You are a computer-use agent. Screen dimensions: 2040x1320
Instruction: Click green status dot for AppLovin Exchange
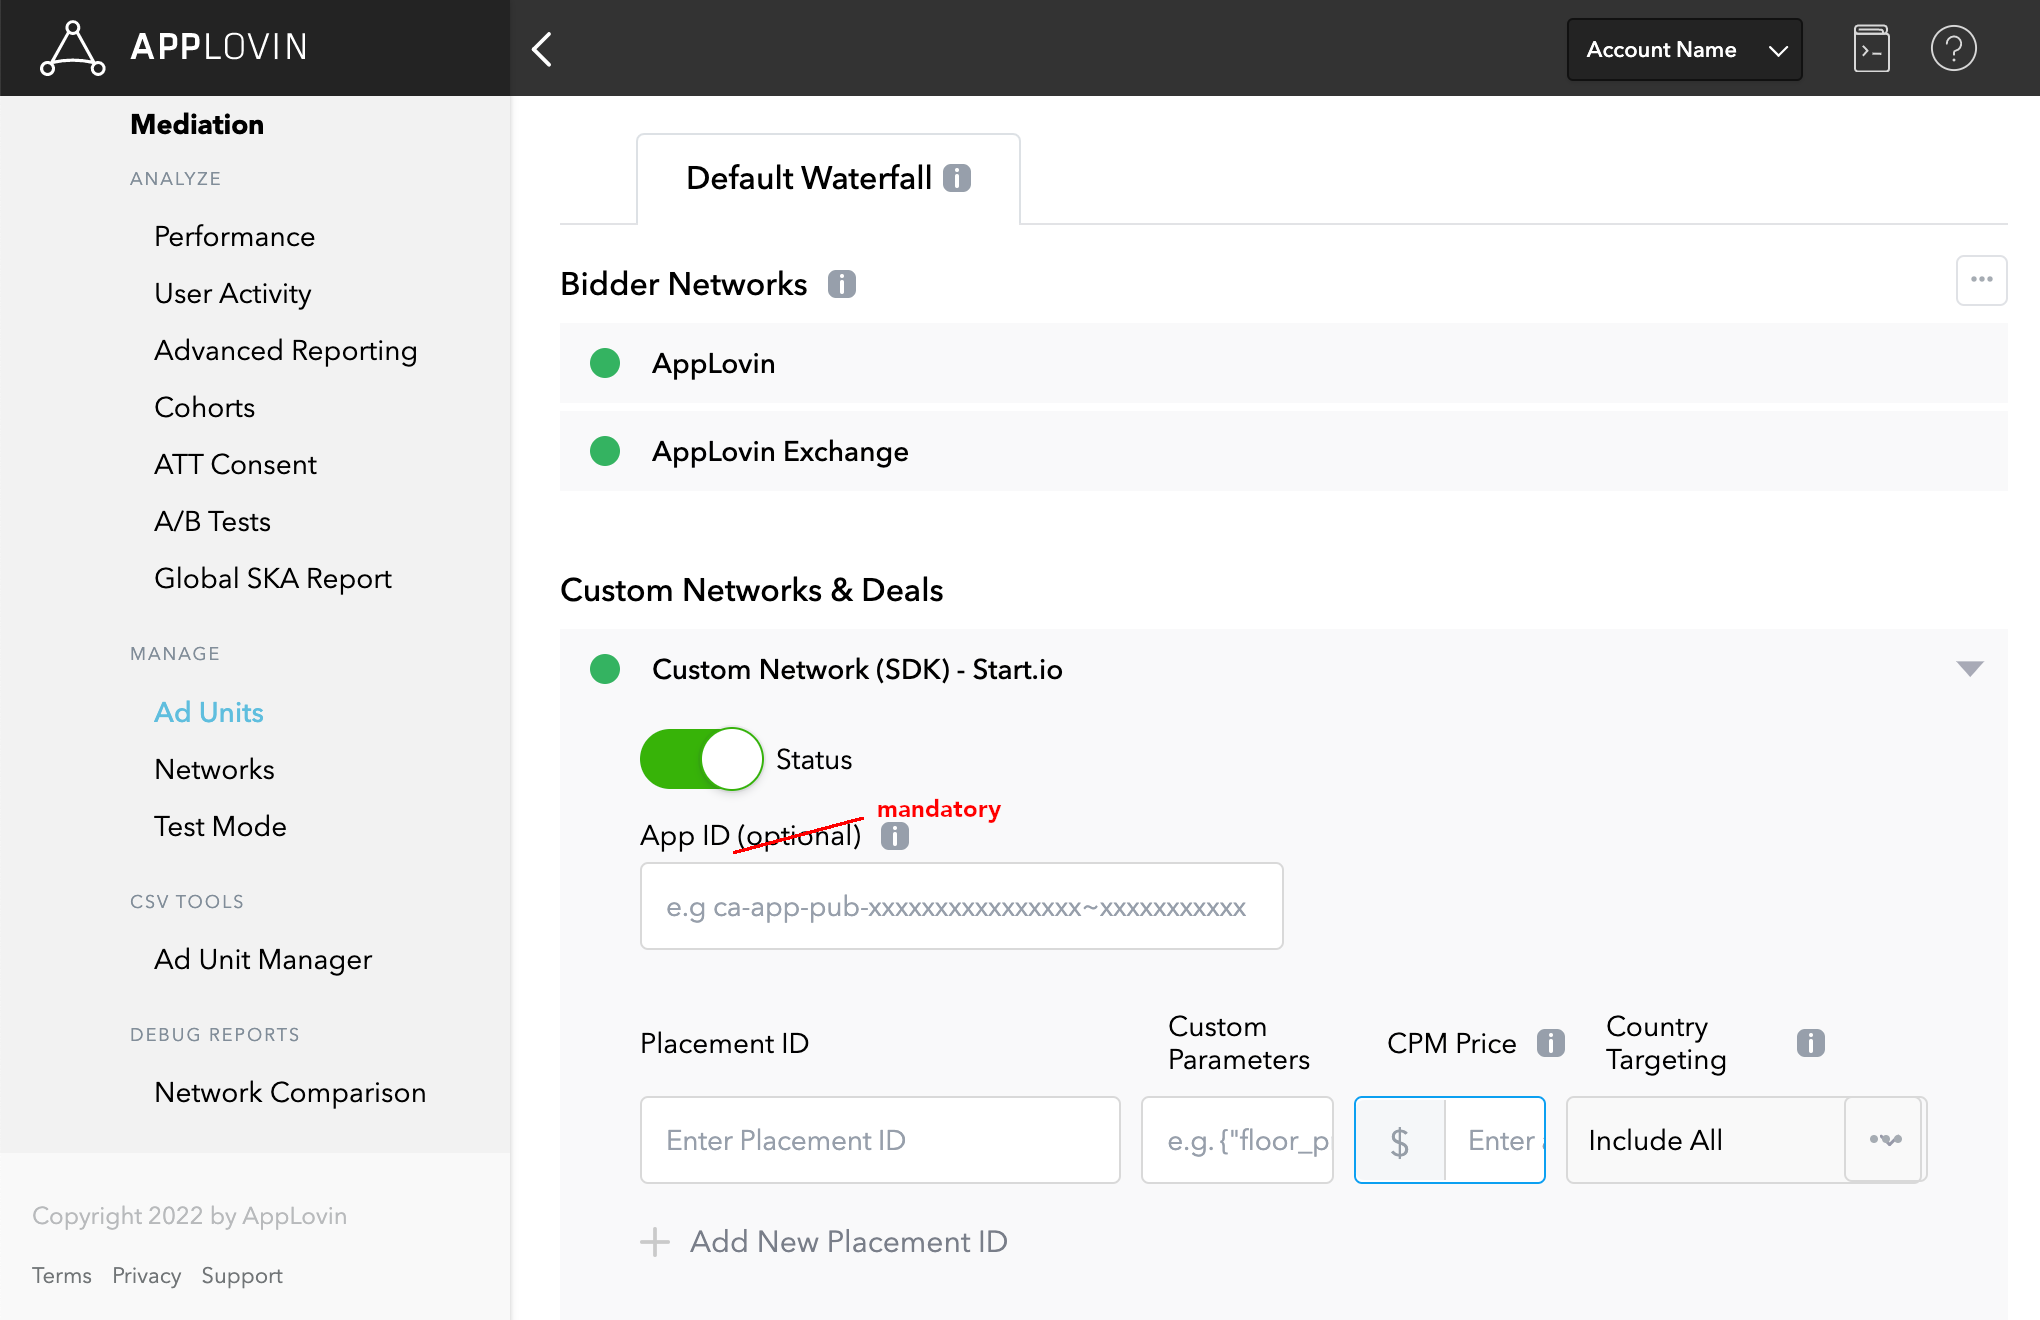pos(605,451)
